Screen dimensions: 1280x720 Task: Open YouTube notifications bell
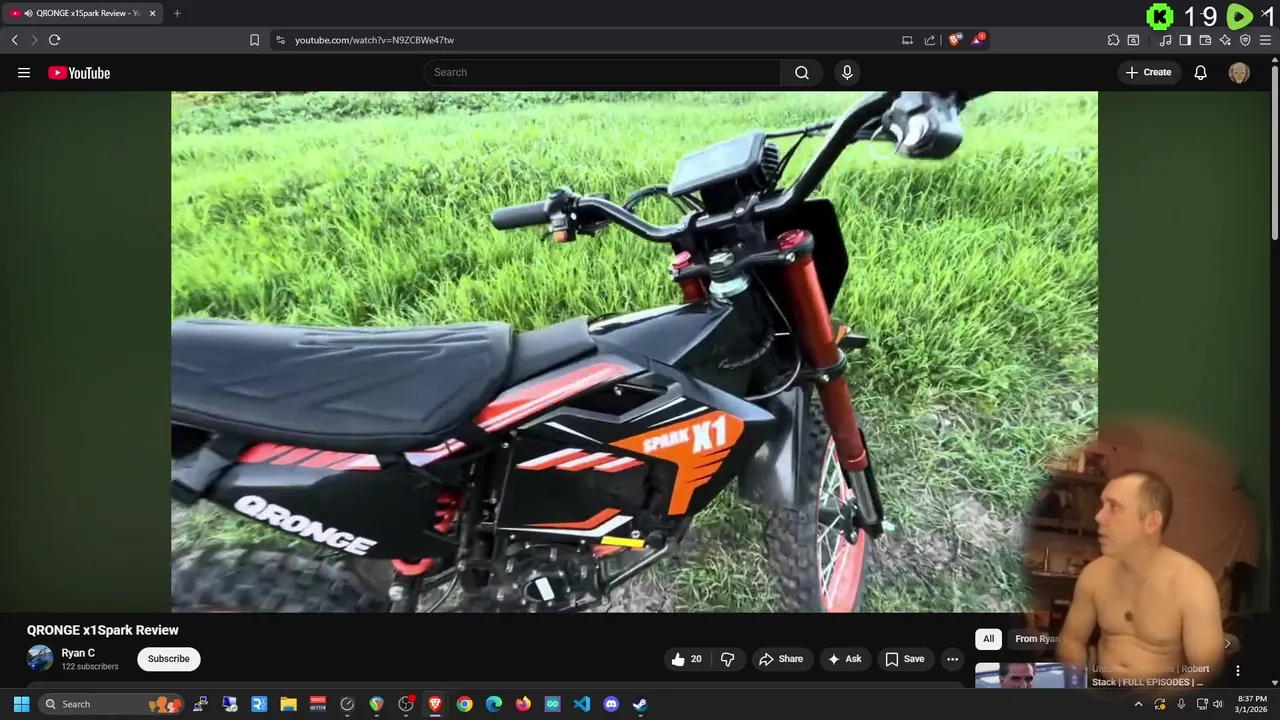1200,72
